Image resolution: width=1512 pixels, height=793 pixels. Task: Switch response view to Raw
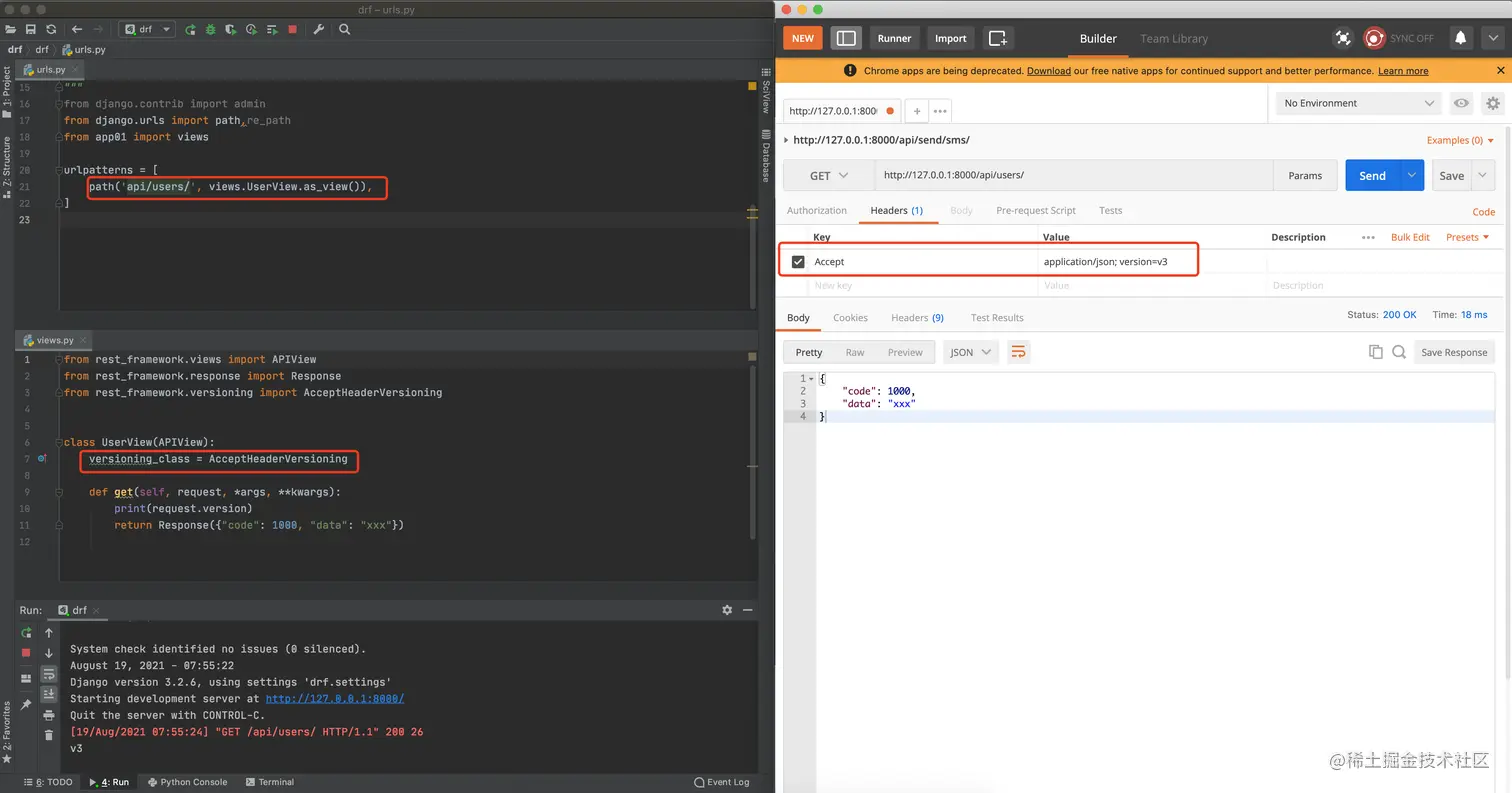(x=855, y=352)
